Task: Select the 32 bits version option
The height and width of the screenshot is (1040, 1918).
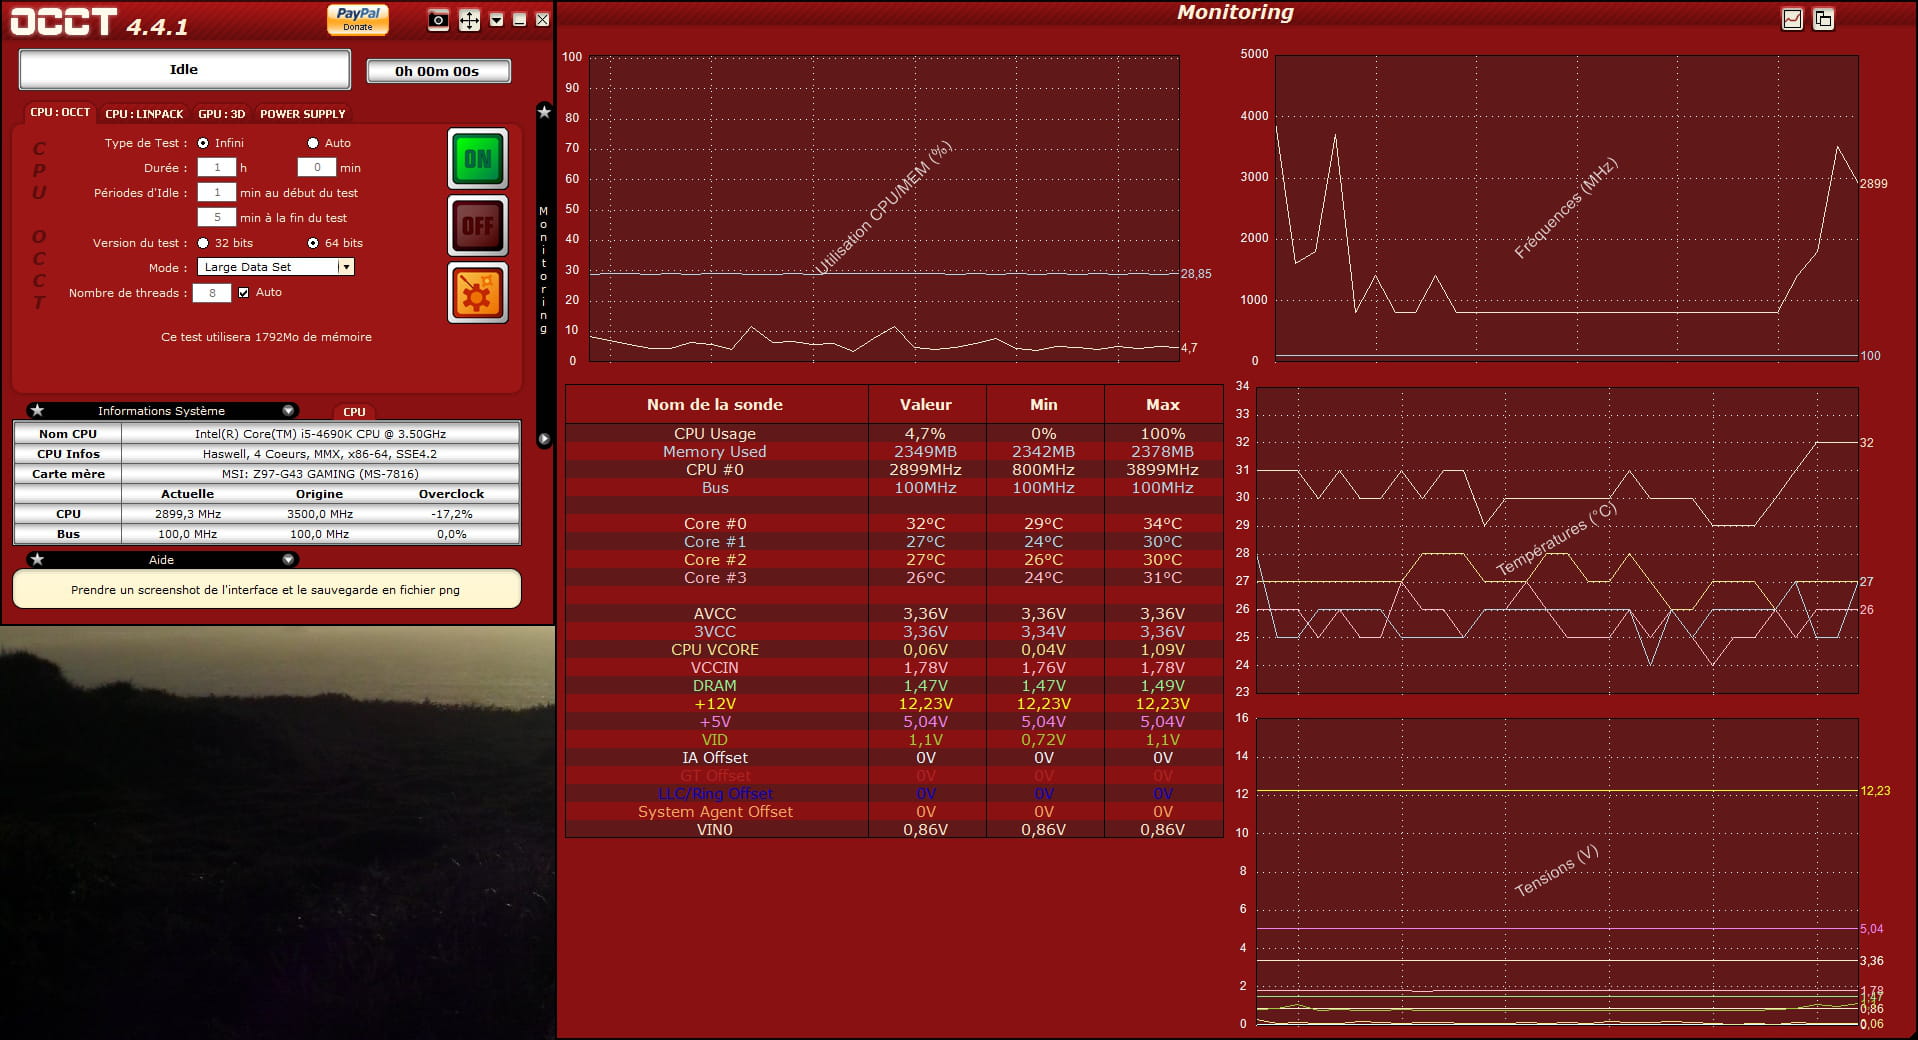Action: tap(203, 243)
